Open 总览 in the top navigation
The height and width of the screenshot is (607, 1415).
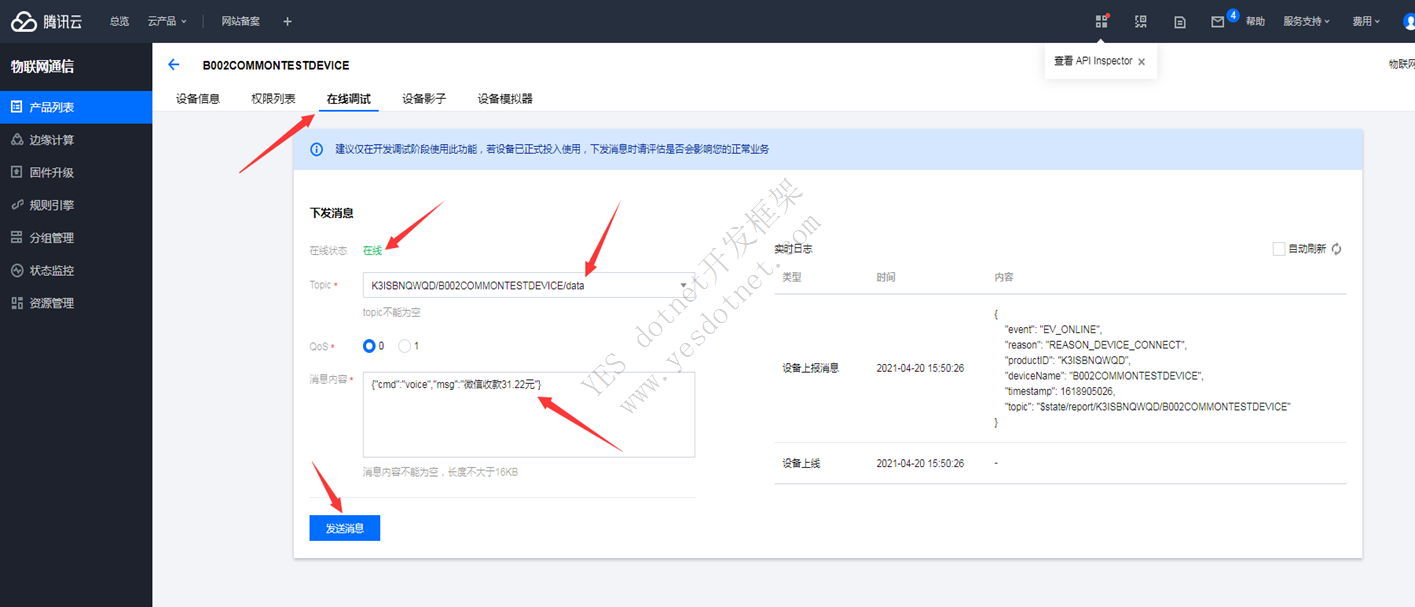tap(119, 21)
